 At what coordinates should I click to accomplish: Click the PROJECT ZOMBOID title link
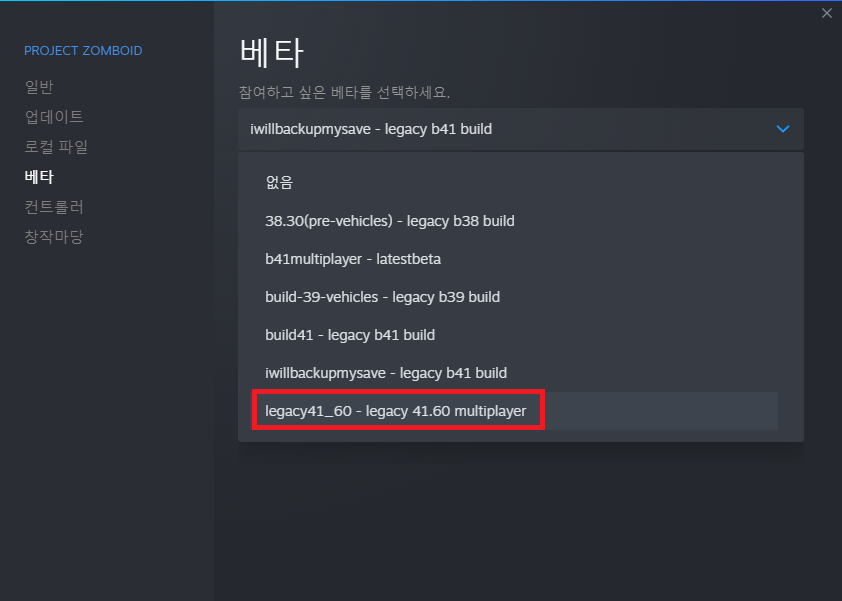pos(83,51)
